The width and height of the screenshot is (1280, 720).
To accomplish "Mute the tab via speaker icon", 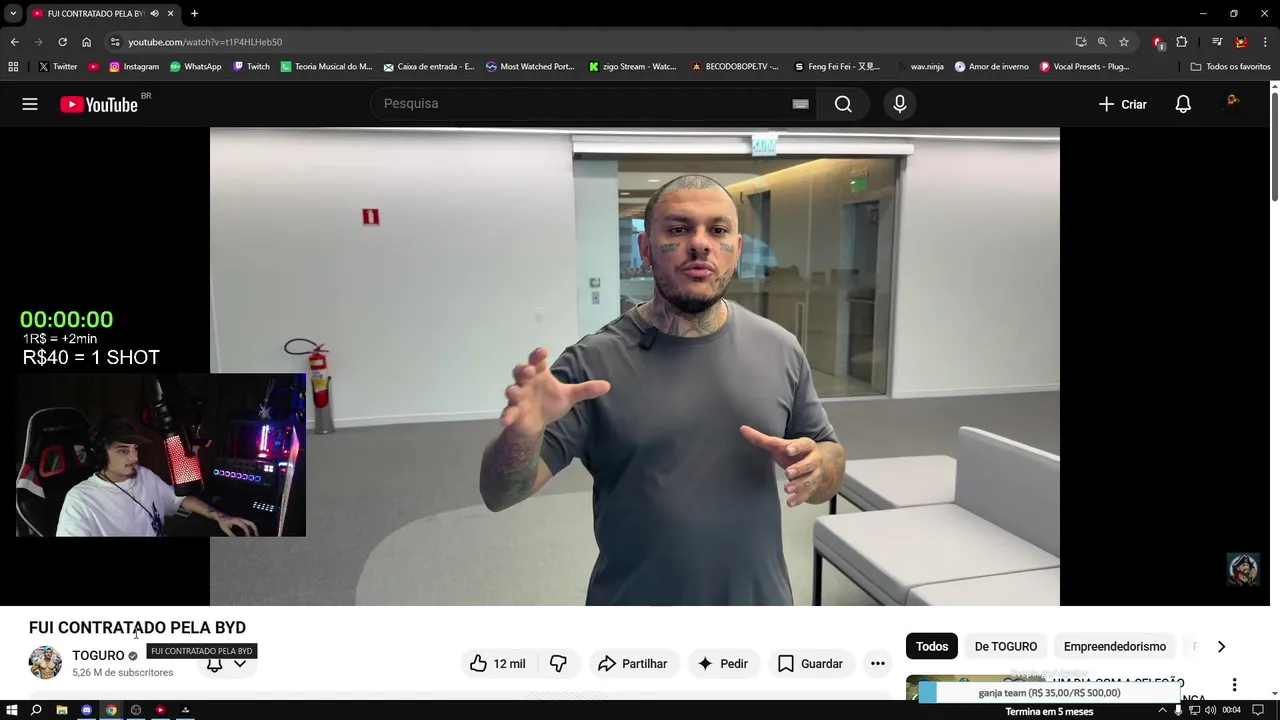I will [154, 14].
